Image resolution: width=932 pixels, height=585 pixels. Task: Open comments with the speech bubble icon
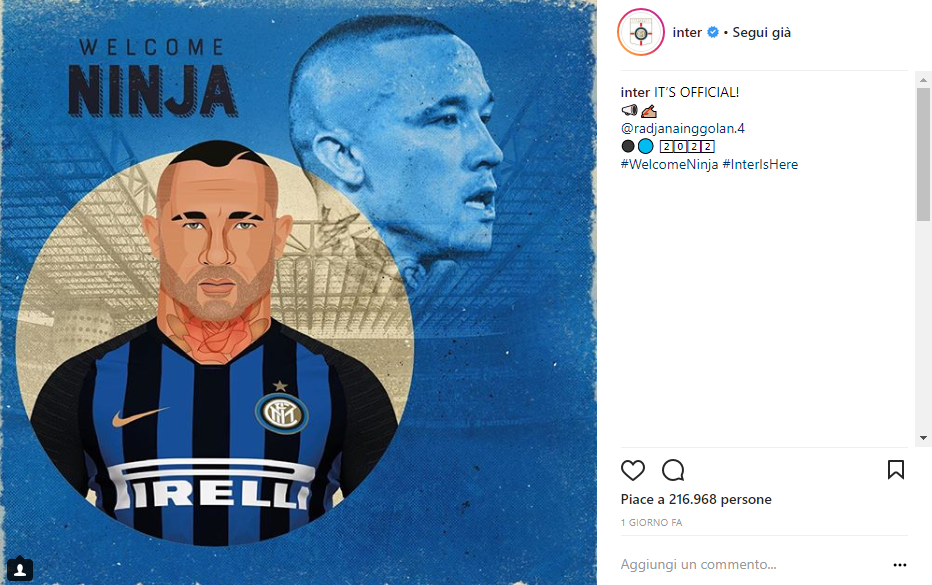[673, 470]
